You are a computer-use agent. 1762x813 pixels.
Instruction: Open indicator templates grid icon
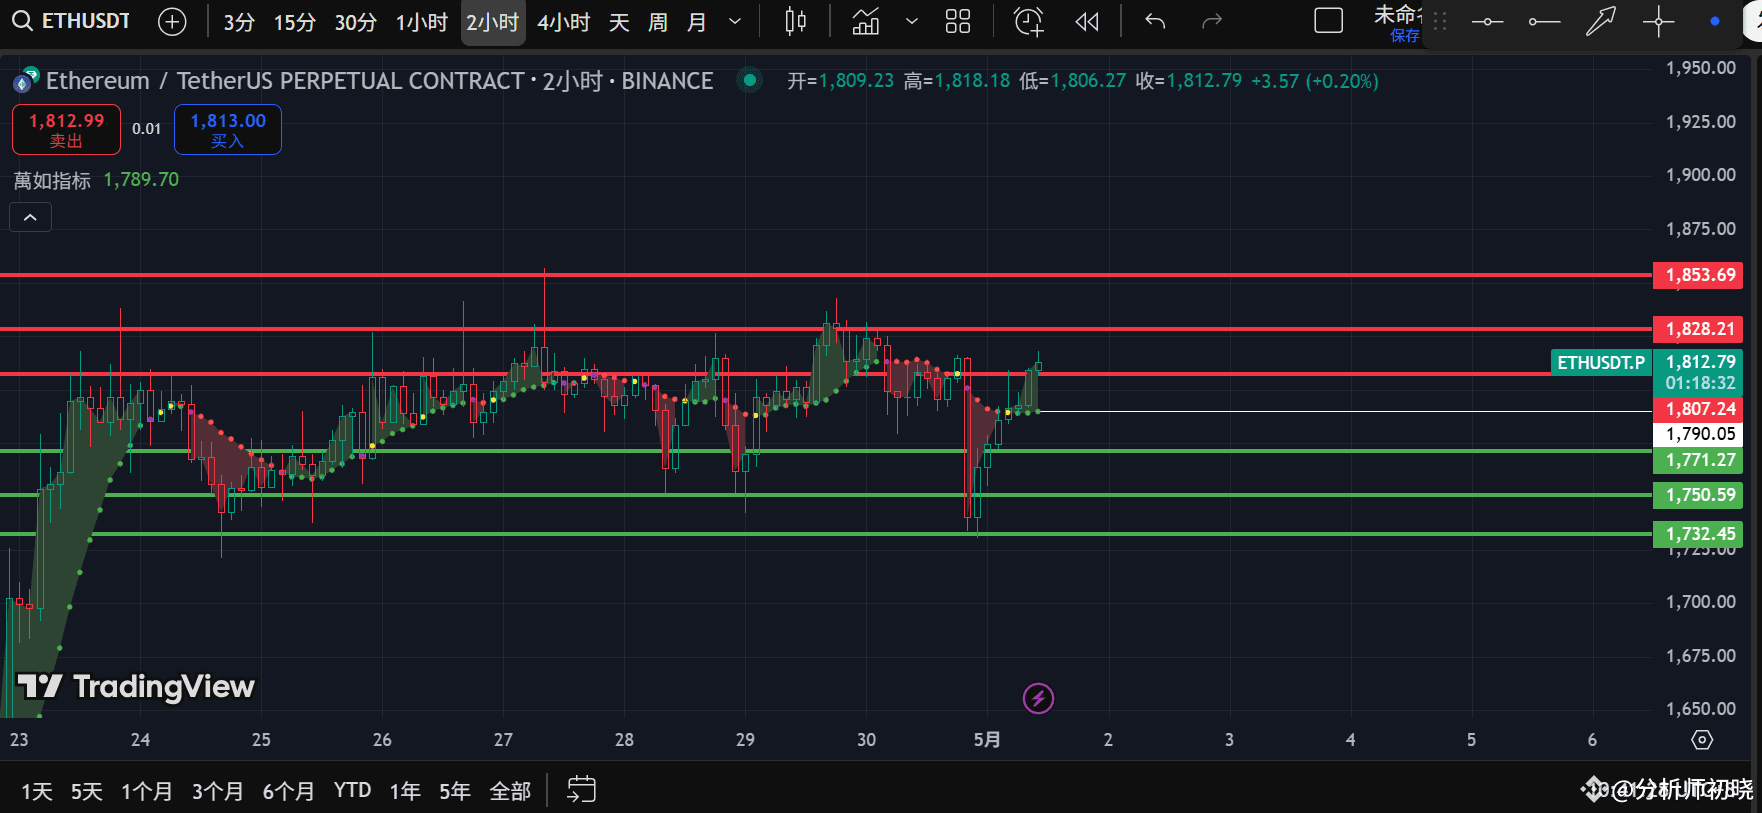(958, 21)
